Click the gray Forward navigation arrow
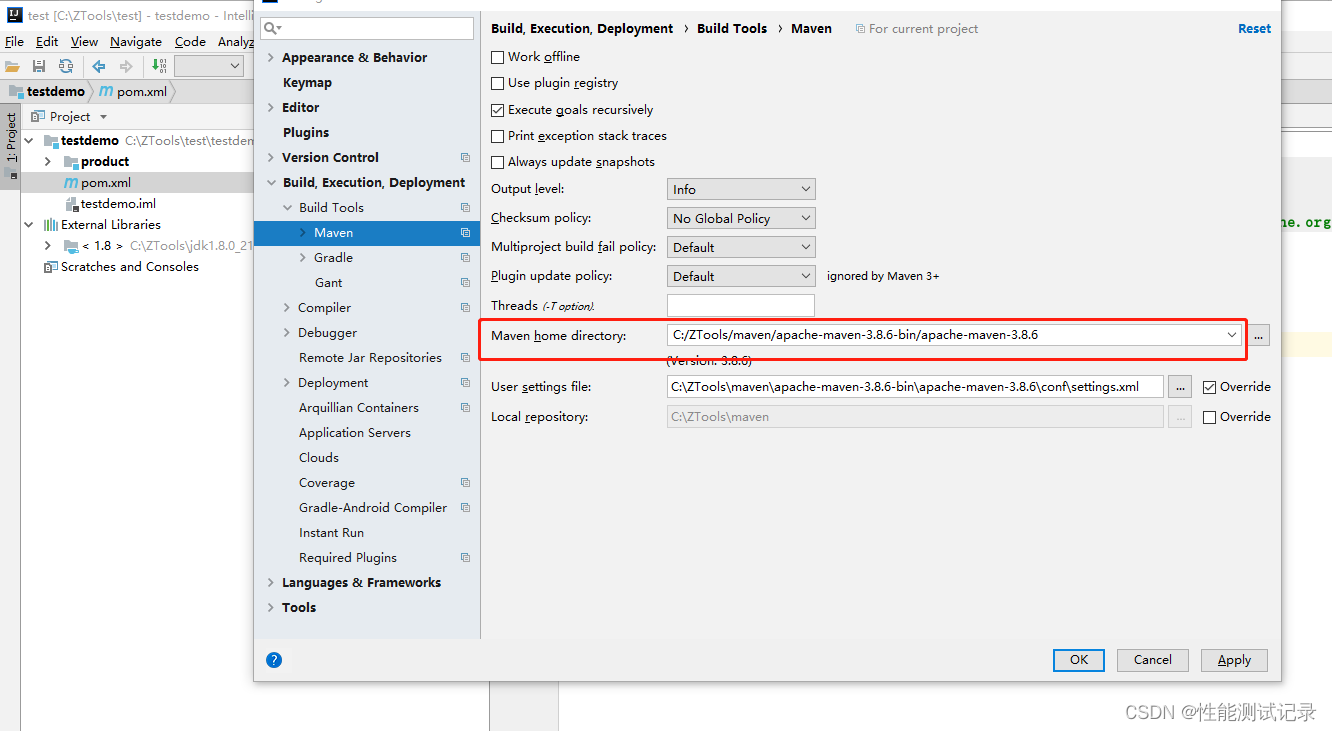Viewport: 1332px width, 731px height. click(x=126, y=66)
